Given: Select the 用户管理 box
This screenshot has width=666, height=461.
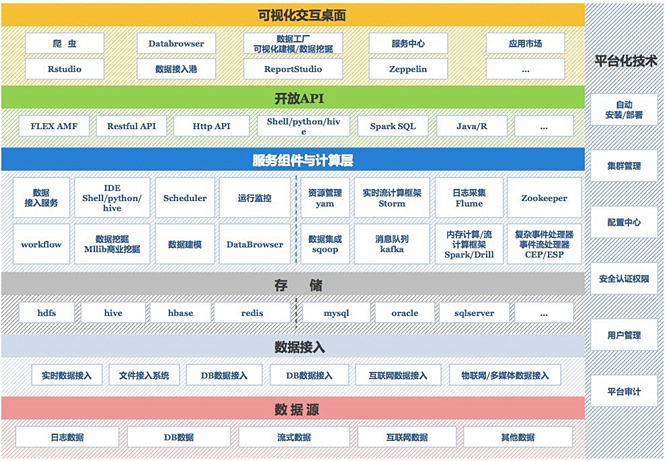Looking at the screenshot, I should [624, 335].
